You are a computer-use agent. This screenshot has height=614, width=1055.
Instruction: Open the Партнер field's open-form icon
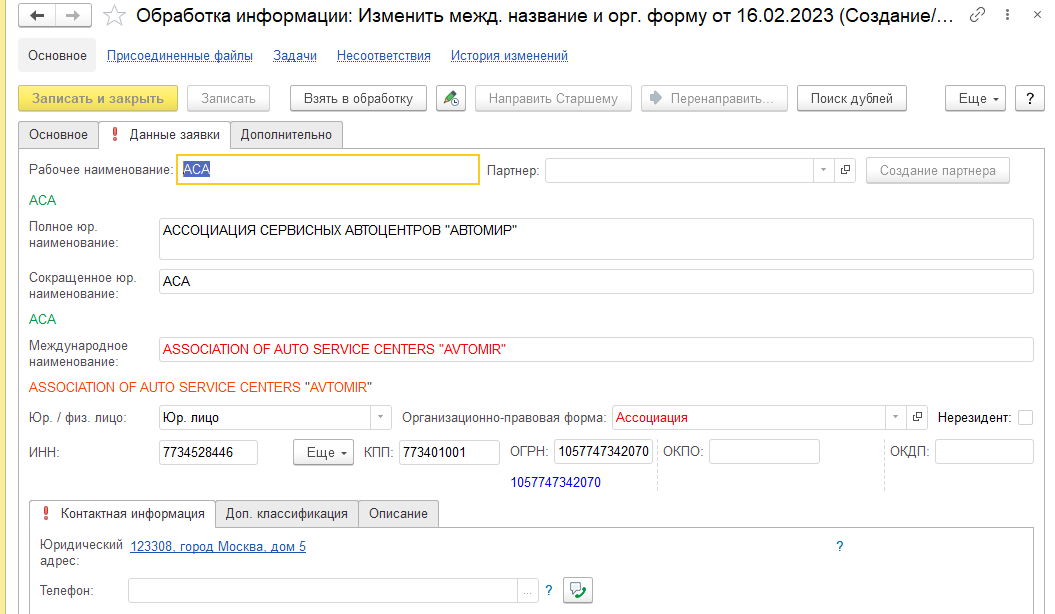coord(845,170)
